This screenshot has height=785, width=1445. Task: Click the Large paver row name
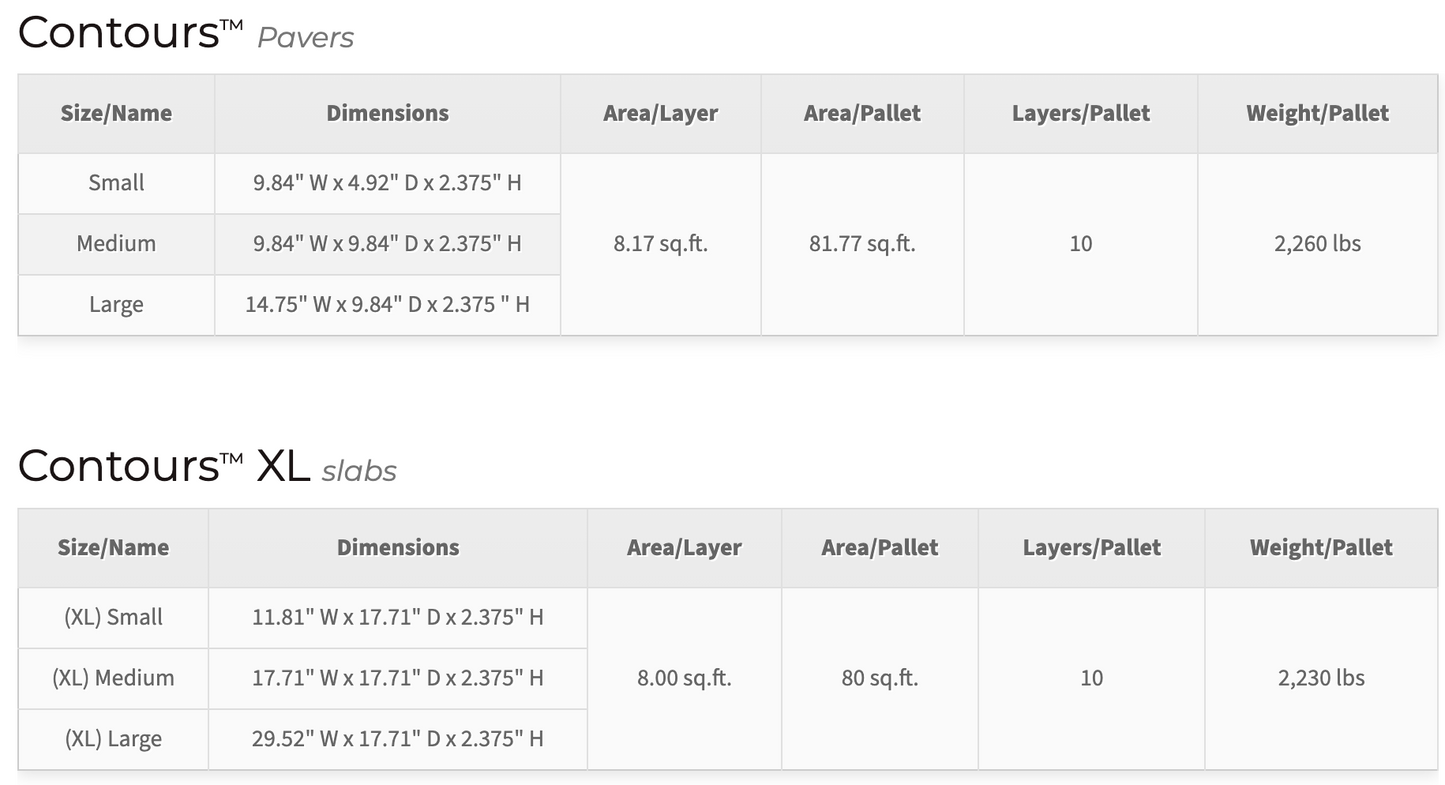[116, 305]
